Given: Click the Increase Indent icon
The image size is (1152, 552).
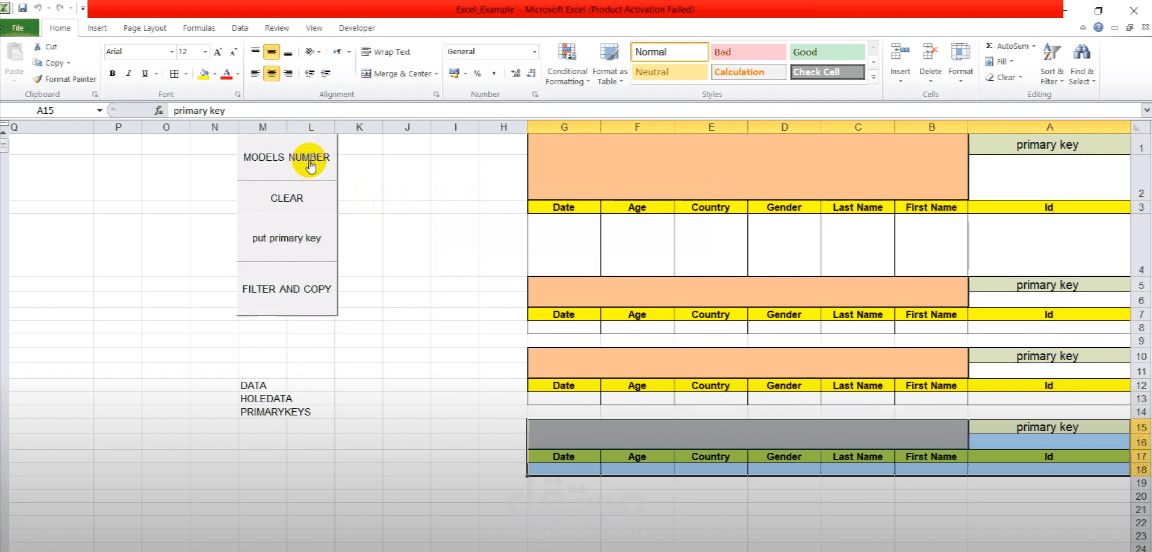Looking at the screenshot, I should (325, 74).
